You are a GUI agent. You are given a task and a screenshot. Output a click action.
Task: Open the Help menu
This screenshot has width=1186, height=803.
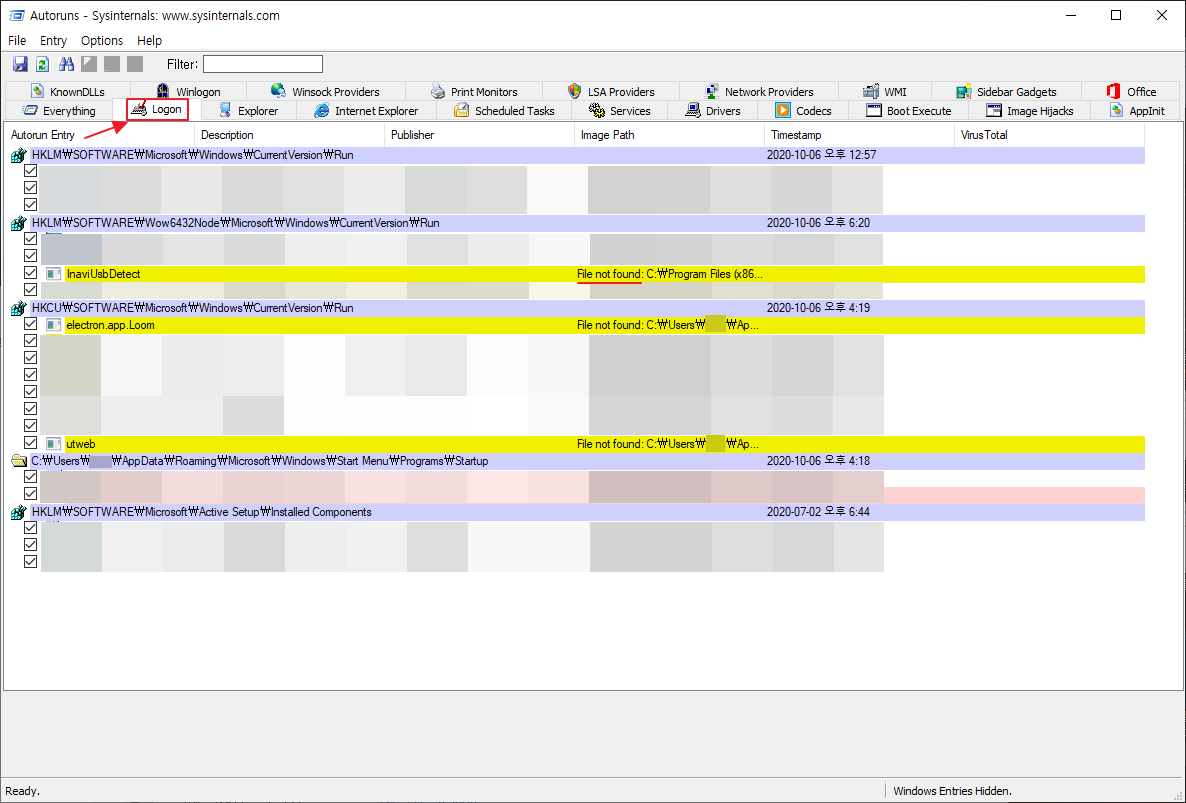(x=149, y=40)
